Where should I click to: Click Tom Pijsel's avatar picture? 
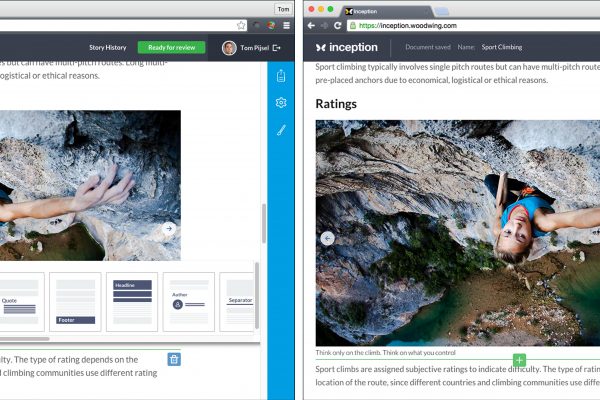click(x=229, y=48)
